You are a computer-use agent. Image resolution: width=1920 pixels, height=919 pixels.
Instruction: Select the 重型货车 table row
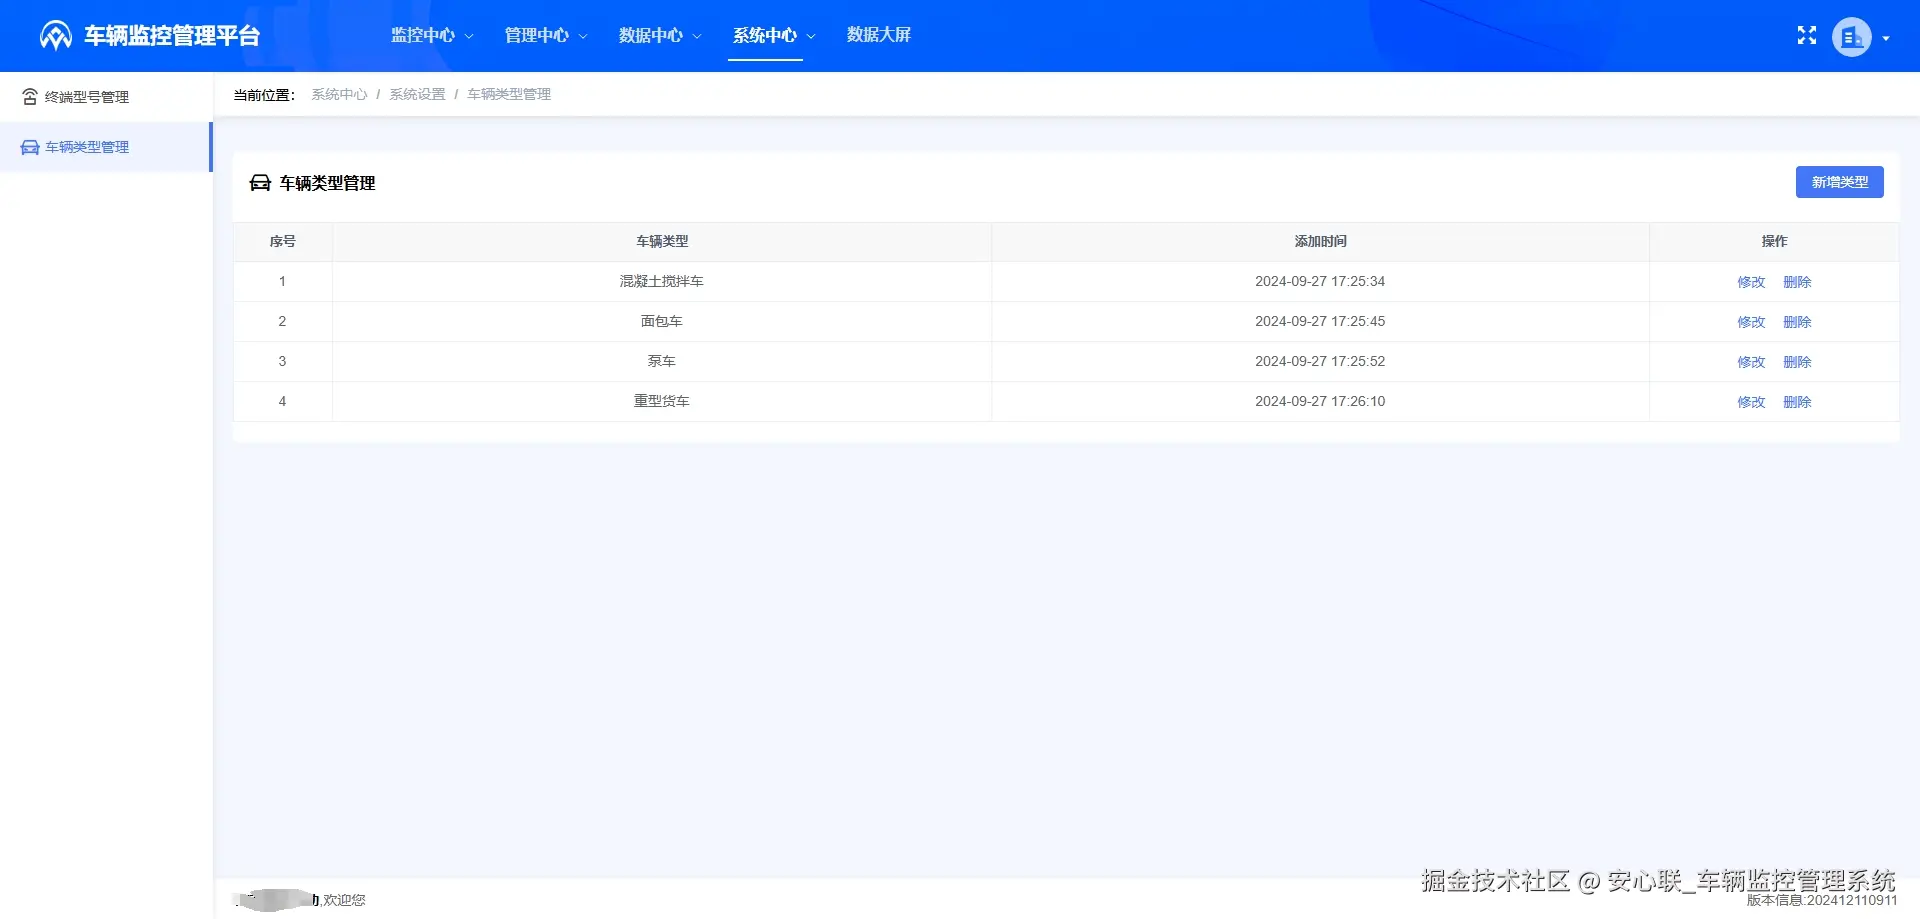click(661, 401)
